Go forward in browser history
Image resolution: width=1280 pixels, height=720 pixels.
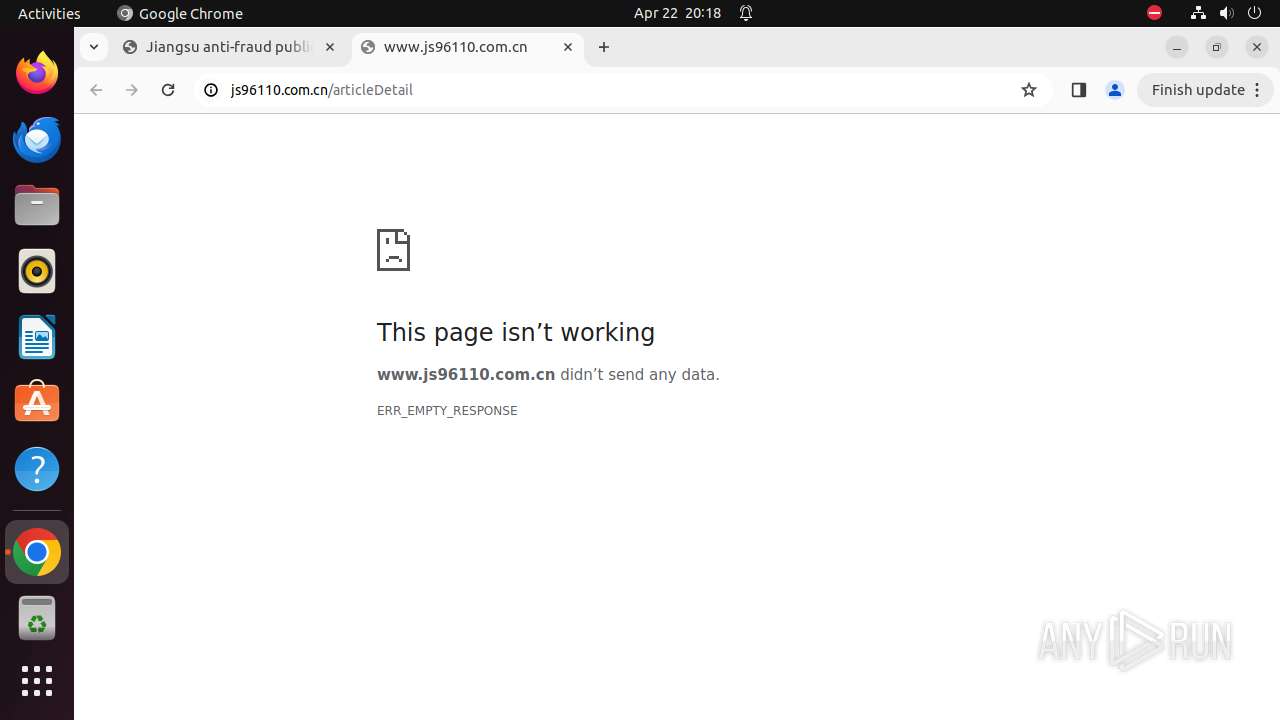click(132, 90)
